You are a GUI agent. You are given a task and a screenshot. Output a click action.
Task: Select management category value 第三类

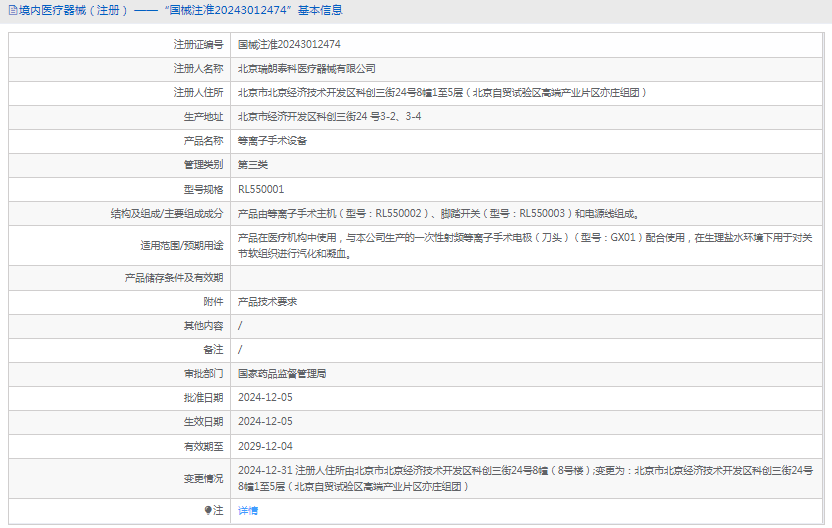pos(253,165)
